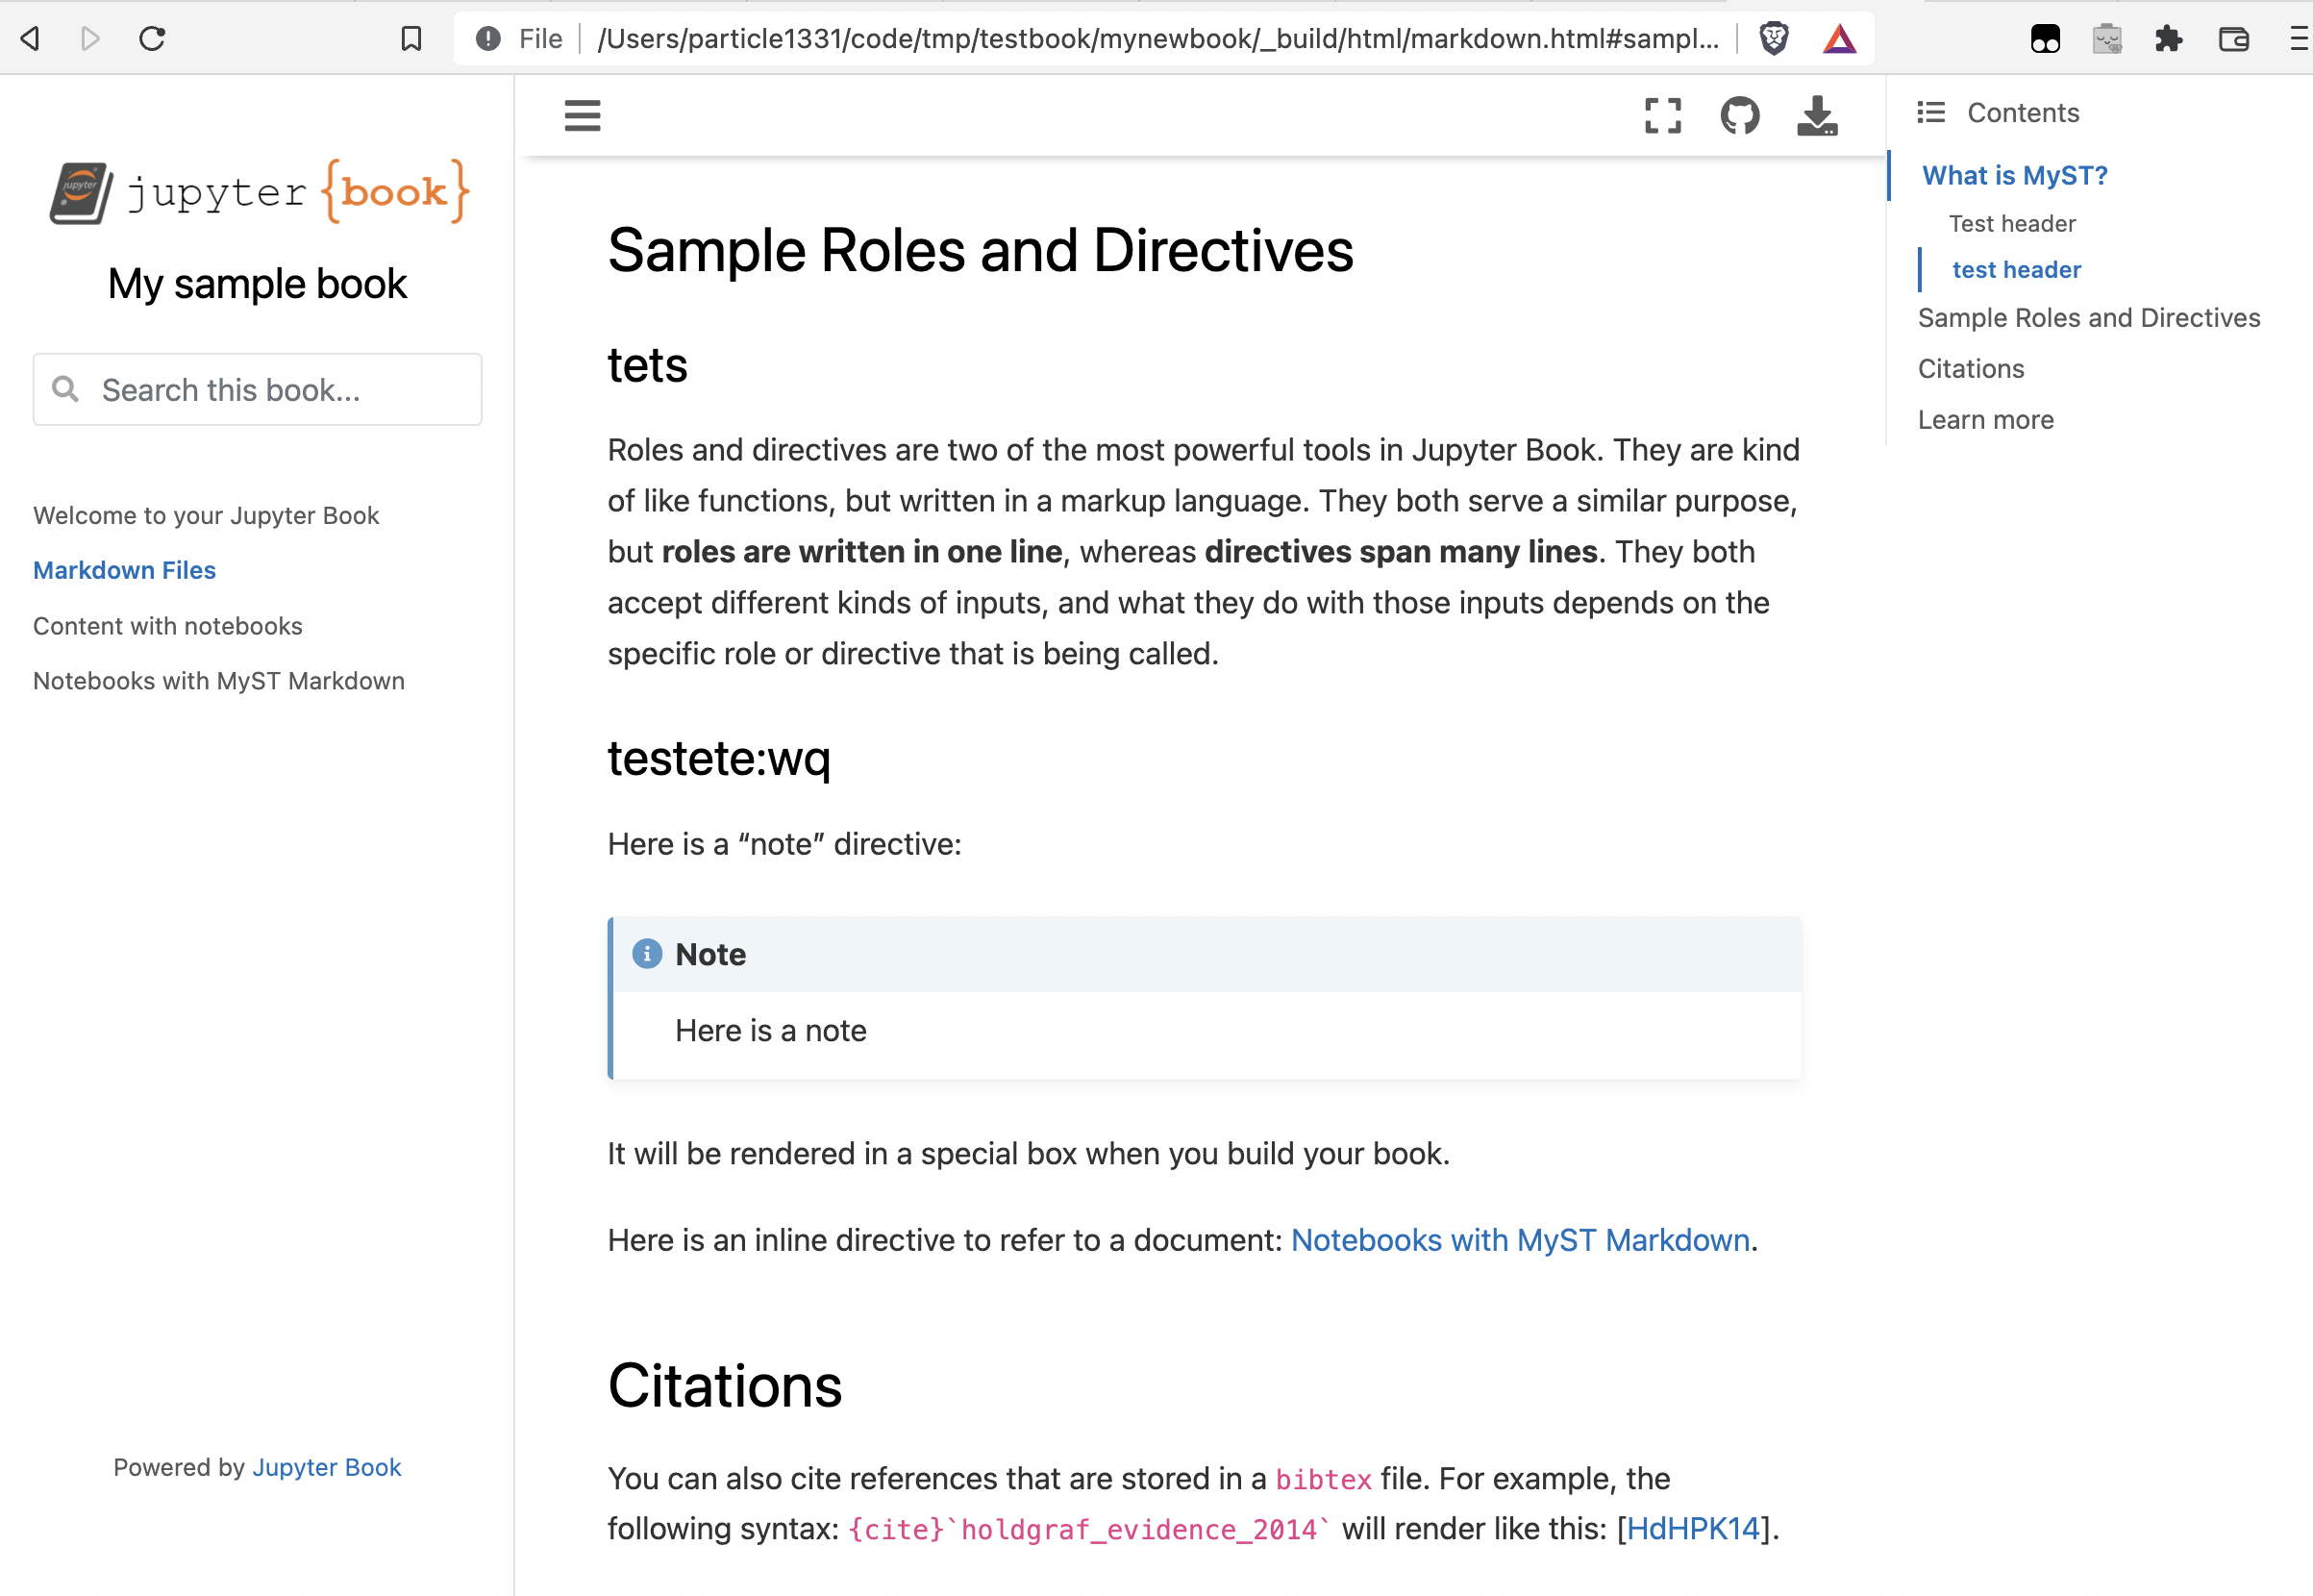Open the download page dropdown
This screenshot has height=1596, width=2313.
(1816, 116)
